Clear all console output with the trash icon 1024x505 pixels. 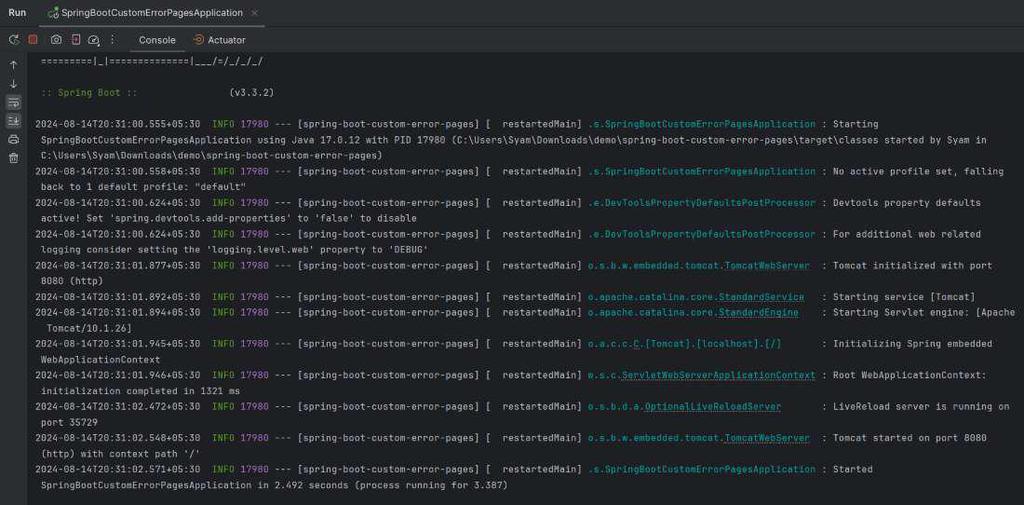click(14, 157)
